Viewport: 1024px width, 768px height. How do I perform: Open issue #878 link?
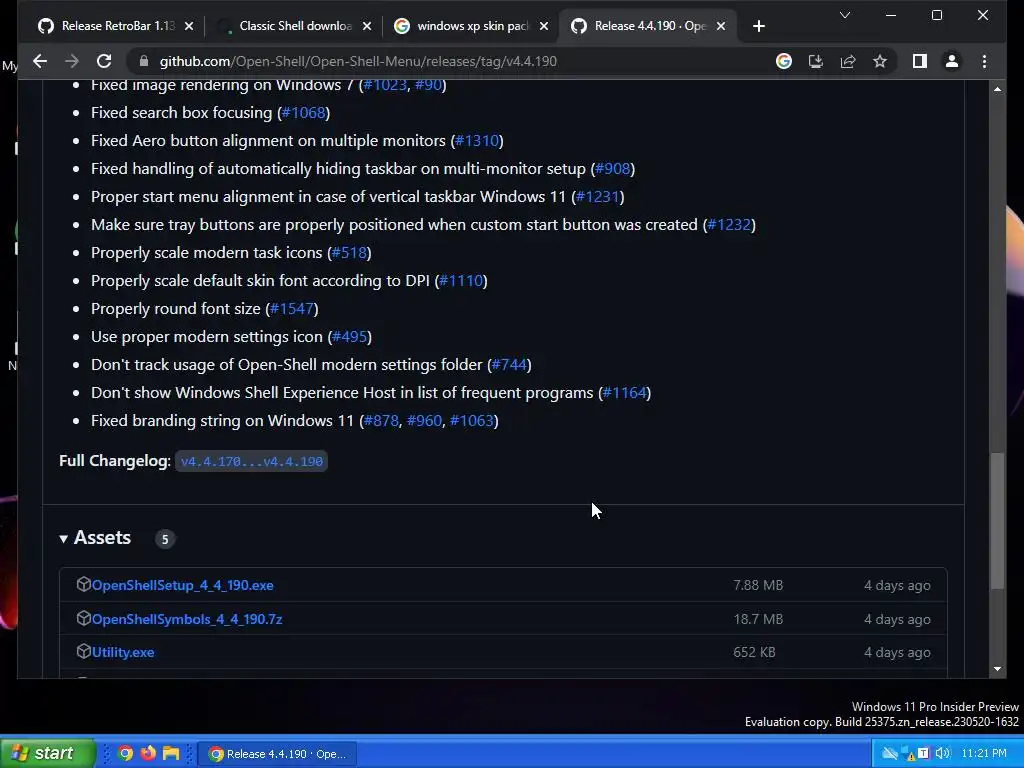[x=381, y=421]
